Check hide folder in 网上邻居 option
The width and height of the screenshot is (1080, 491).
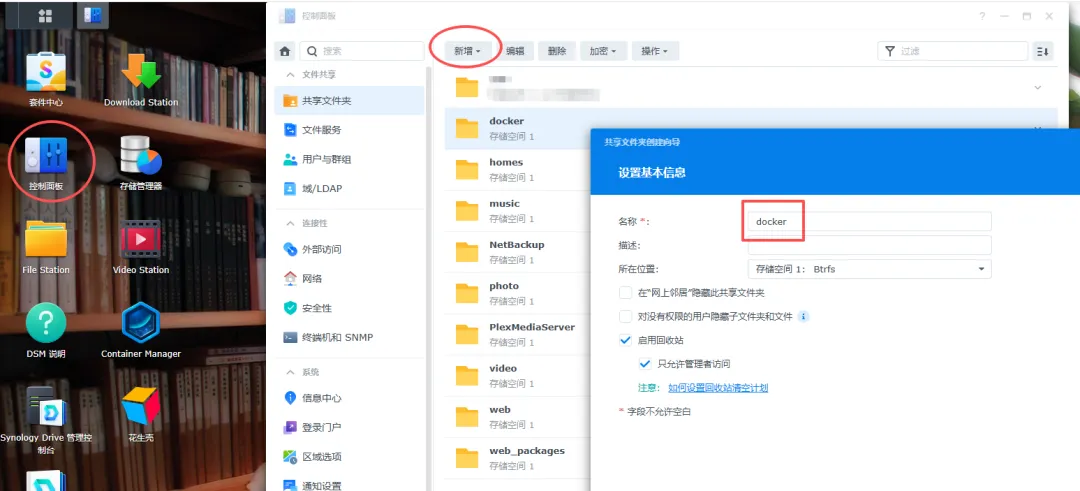pyautogui.click(x=625, y=293)
